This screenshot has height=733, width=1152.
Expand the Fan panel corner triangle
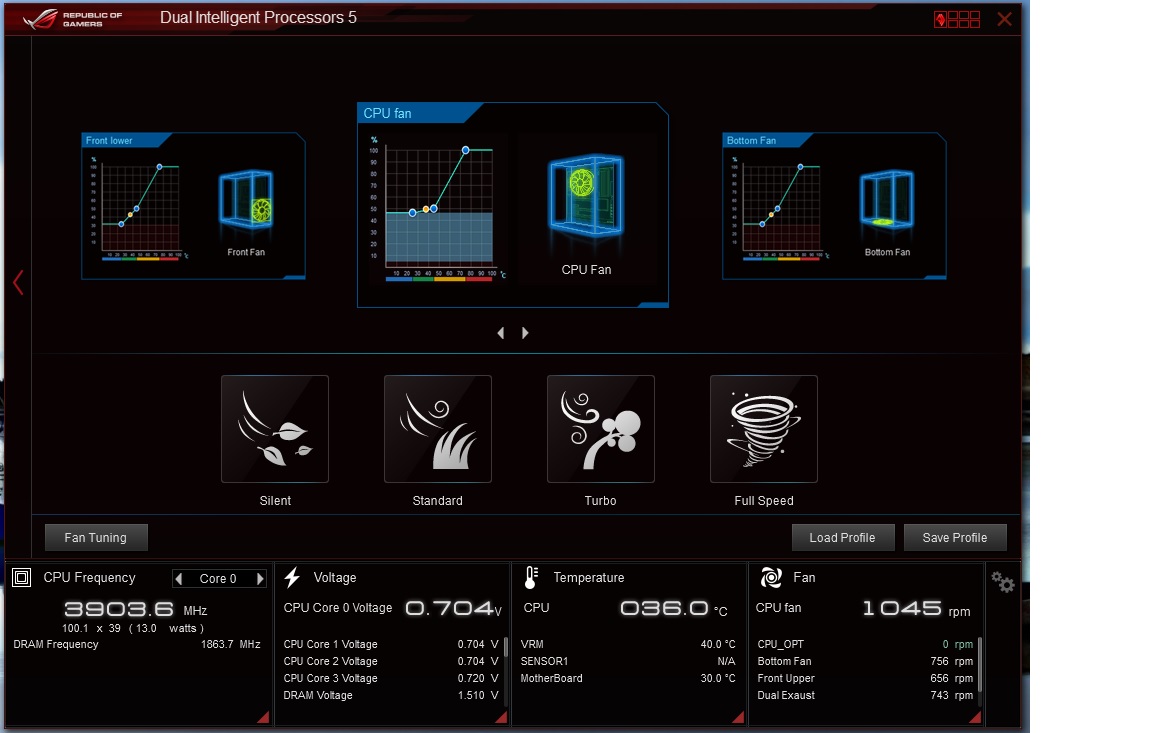click(x=975, y=718)
